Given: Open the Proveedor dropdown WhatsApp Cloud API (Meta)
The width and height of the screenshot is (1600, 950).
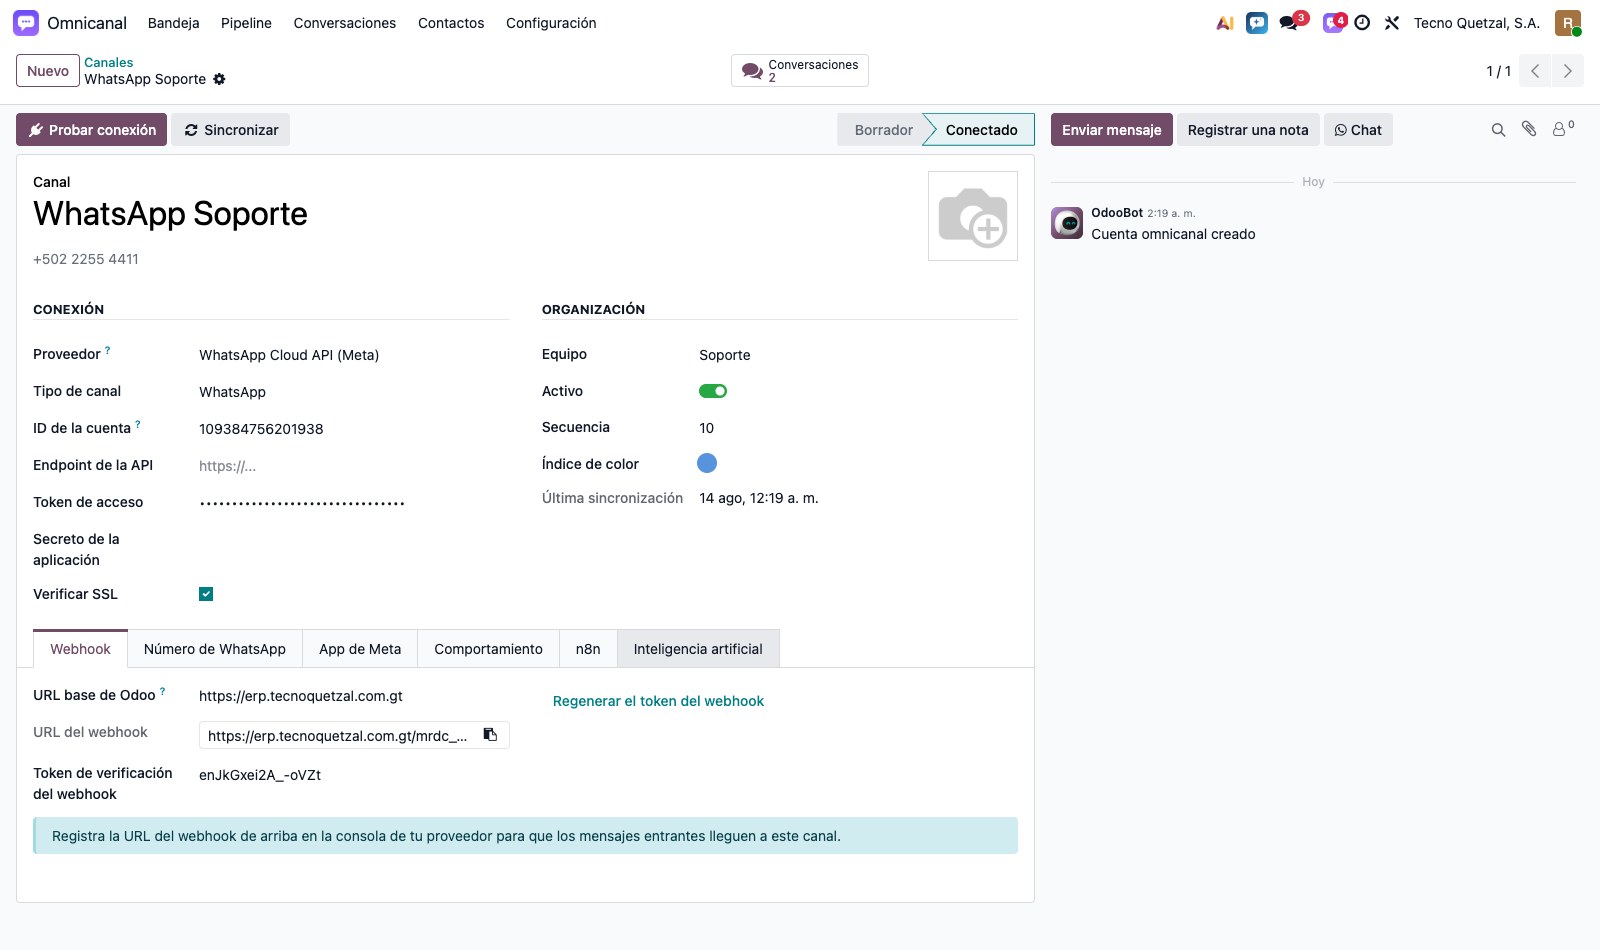Looking at the screenshot, I should click(x=354, y=355).
